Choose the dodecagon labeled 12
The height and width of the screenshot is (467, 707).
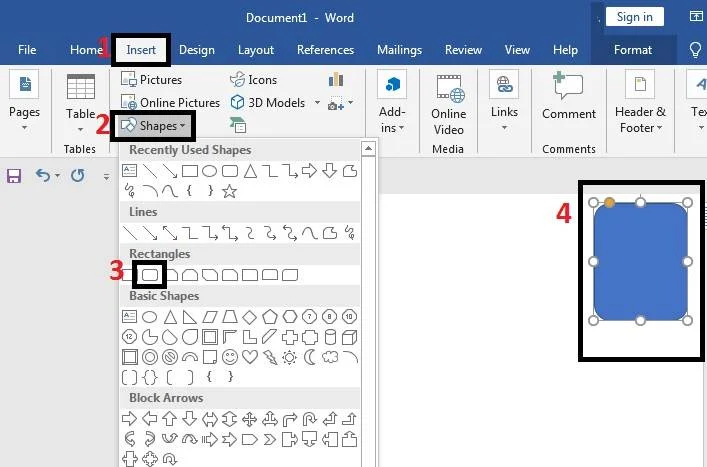(129, 337)
